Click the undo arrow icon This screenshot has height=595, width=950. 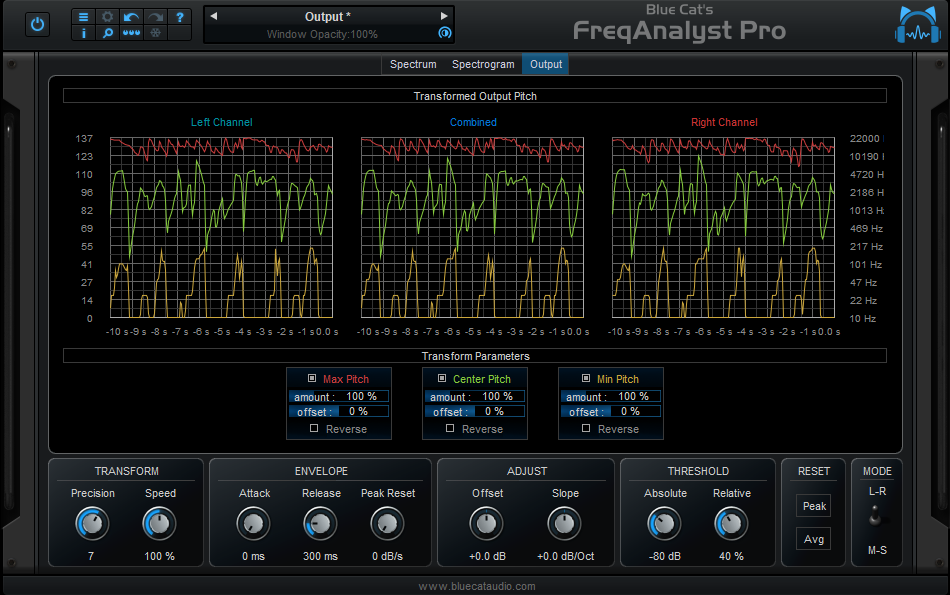pyautogui.click(x=131, y=17)
